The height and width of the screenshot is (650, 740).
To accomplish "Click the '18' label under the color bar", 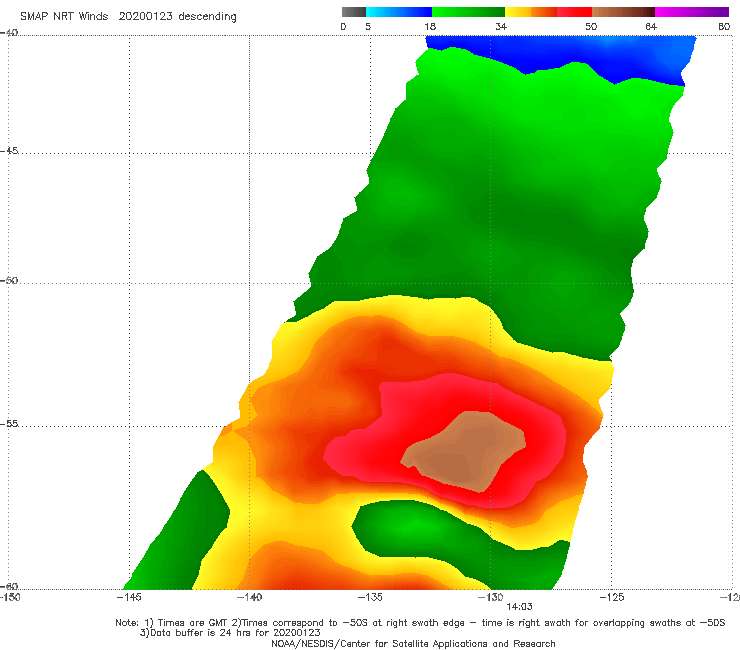I will point(430,27).
